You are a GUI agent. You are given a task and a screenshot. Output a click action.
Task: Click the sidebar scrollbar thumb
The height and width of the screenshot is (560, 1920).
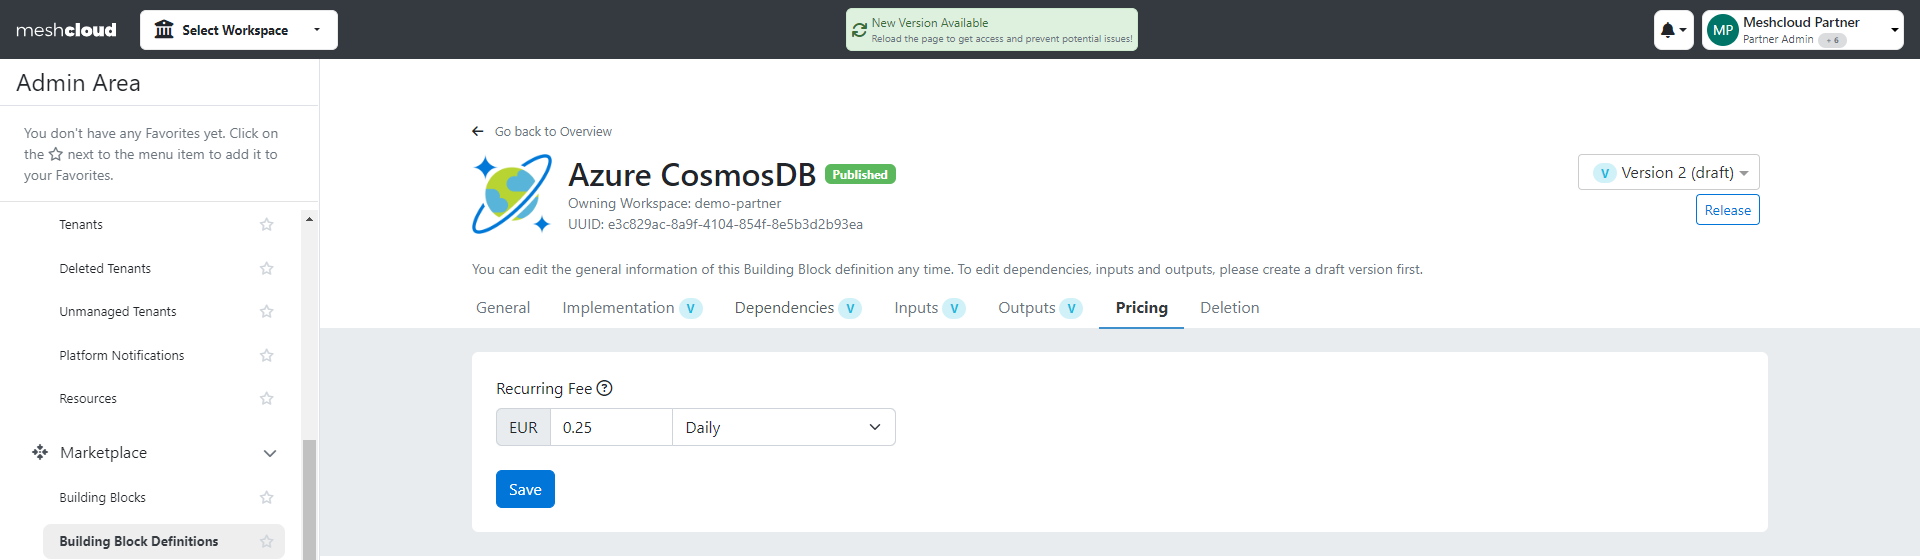coord(309,500)
